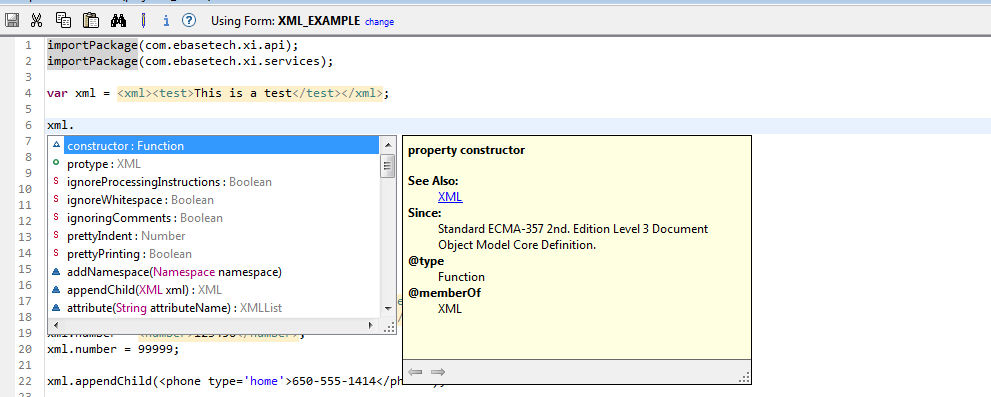This screenshot has width=991, height=397.
Task: Click the suggestion list scroll-down arrow
Action: [x=388, y=309]
